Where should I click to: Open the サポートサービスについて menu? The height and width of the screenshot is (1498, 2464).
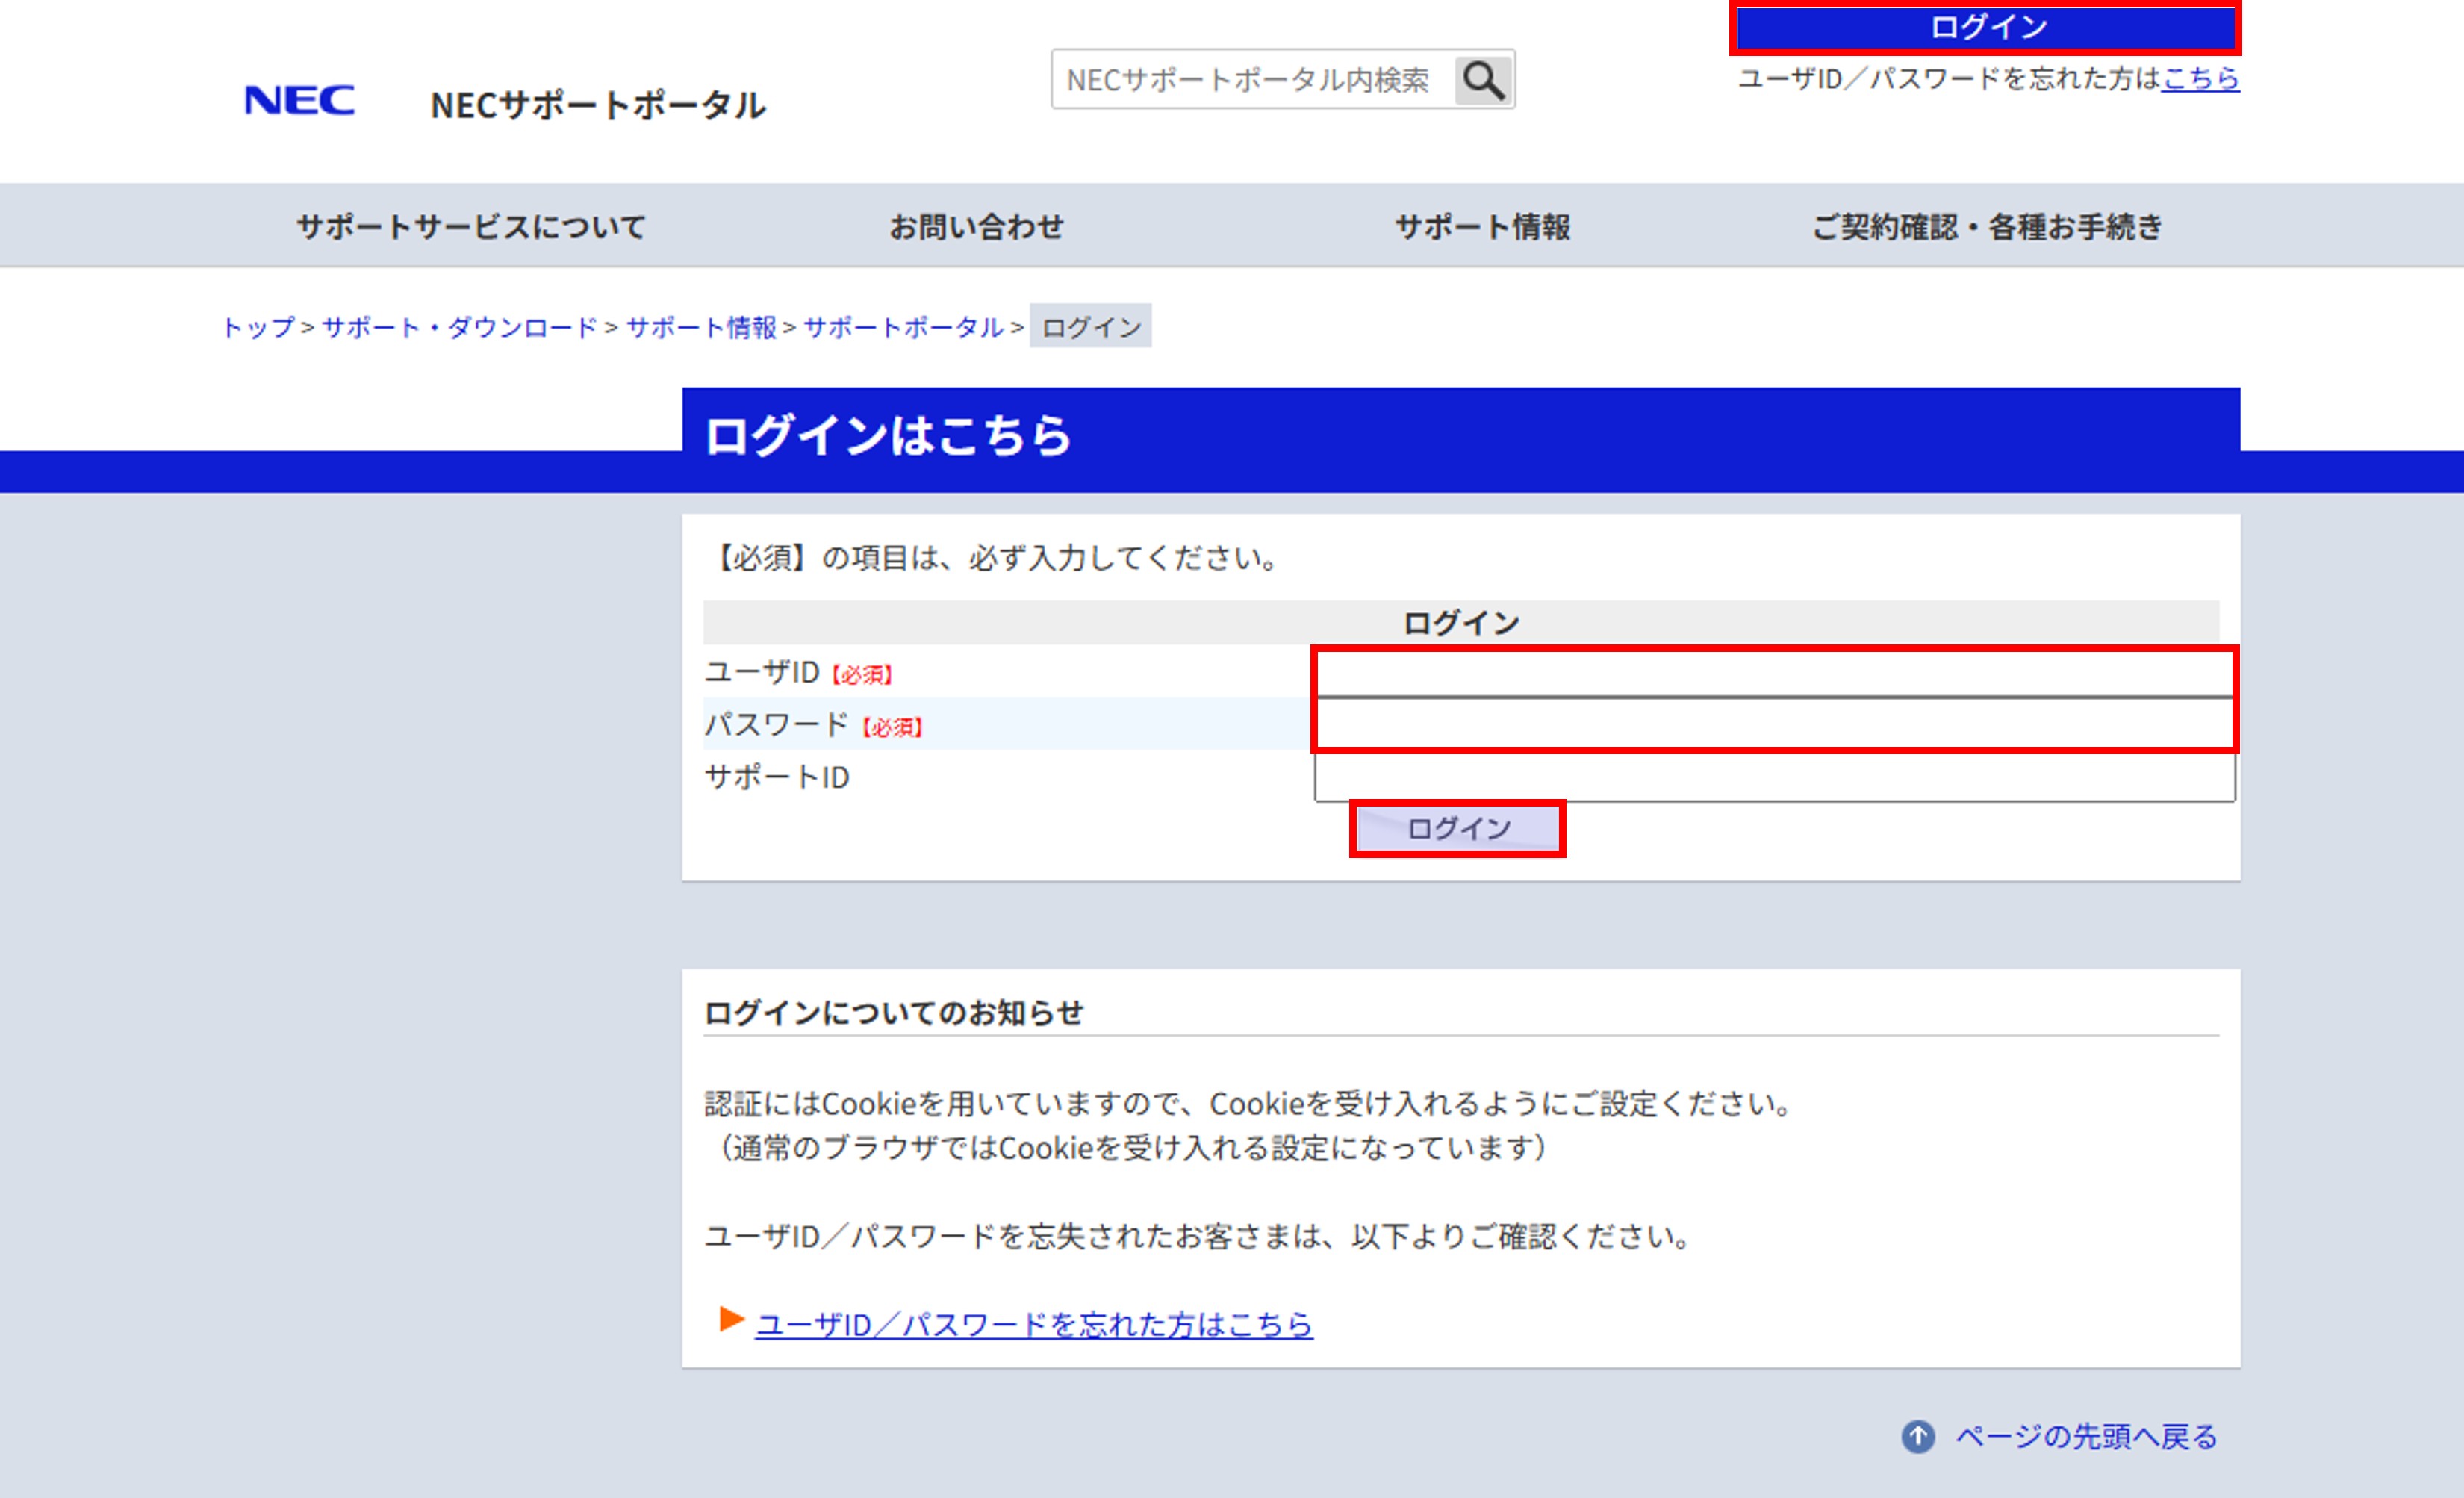[471, 226]
